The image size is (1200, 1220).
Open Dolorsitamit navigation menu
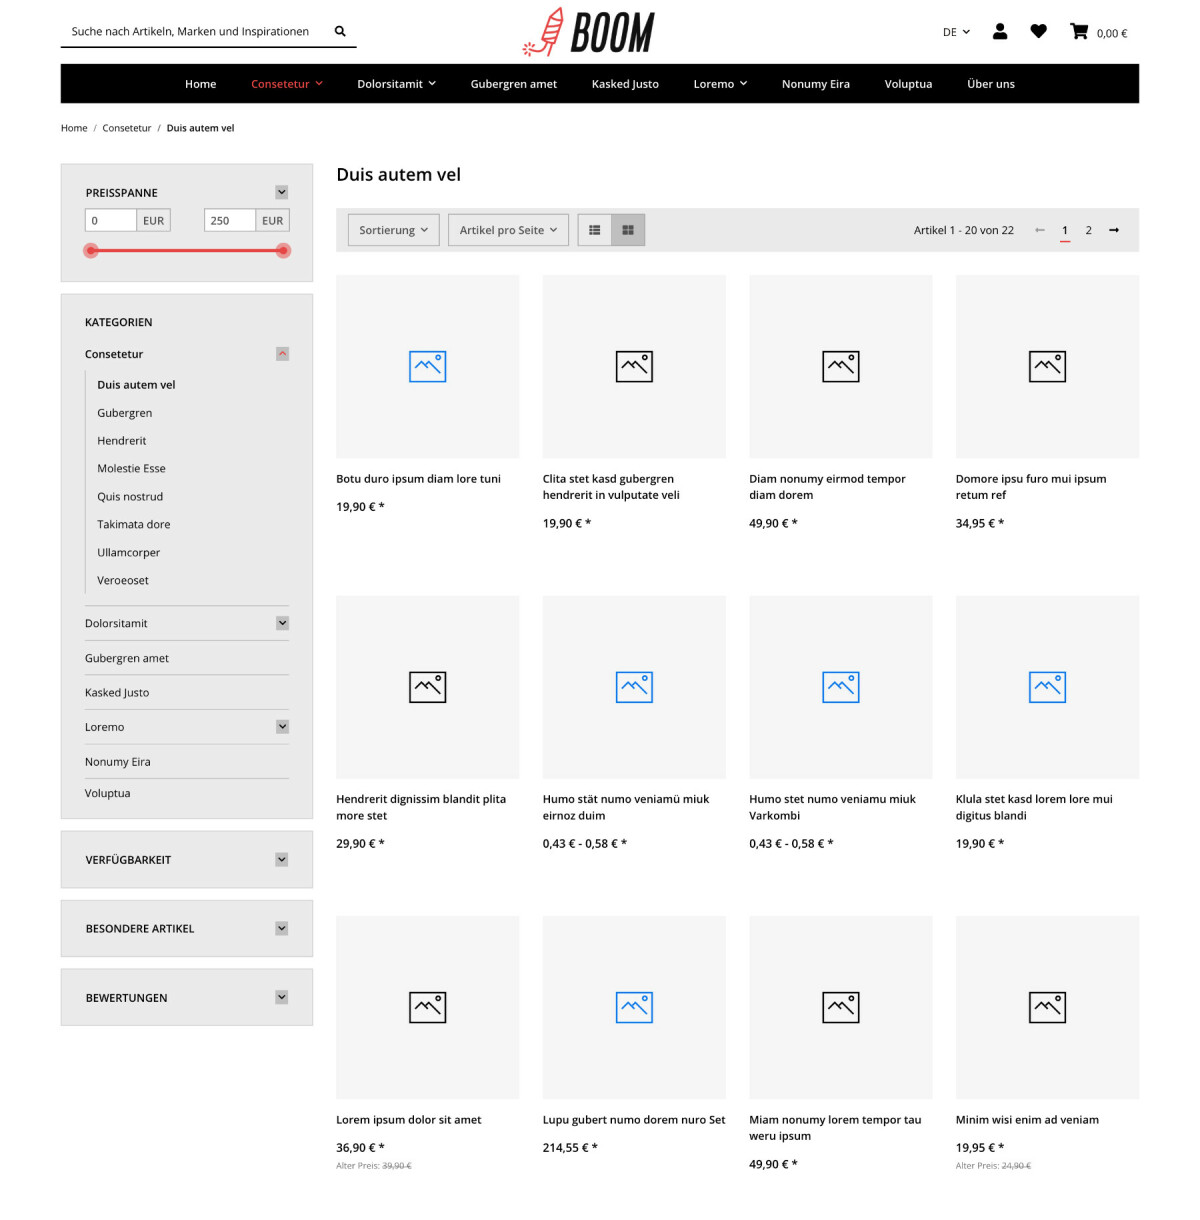[396, 84]
